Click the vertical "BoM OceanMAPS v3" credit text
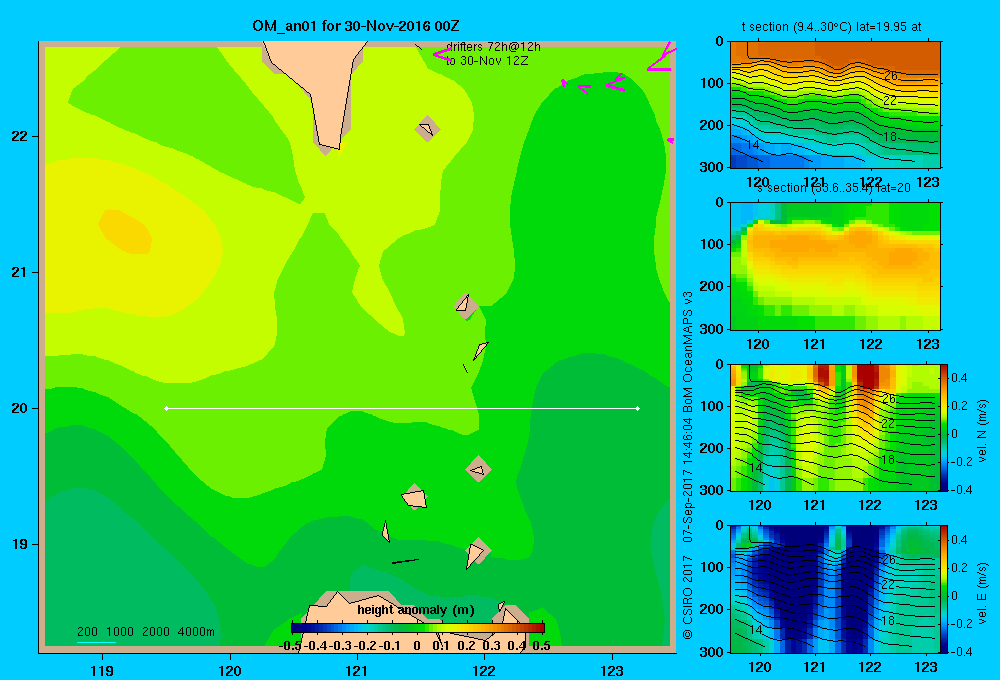1000x680 pixels. [688, 352]
